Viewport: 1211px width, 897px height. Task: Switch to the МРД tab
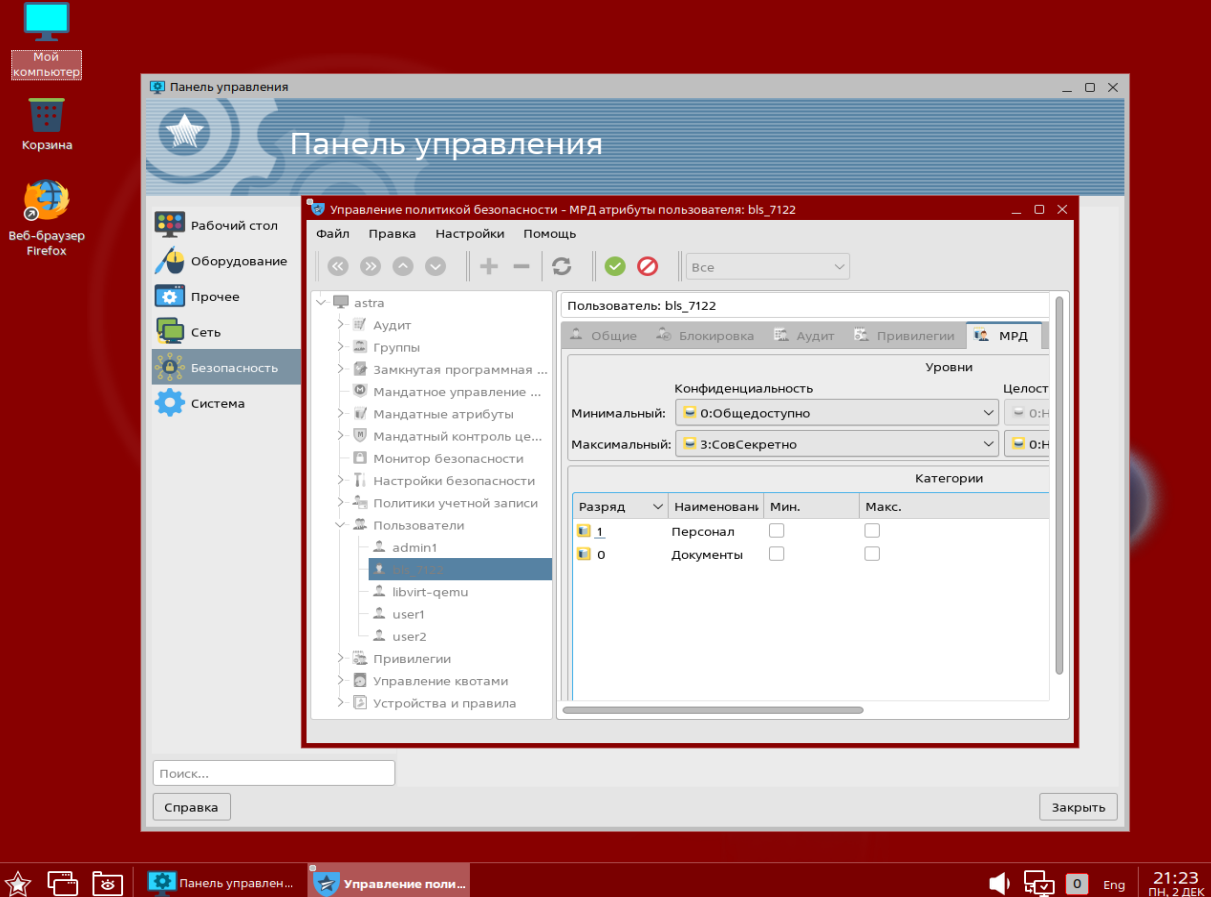coord(1003,336)
